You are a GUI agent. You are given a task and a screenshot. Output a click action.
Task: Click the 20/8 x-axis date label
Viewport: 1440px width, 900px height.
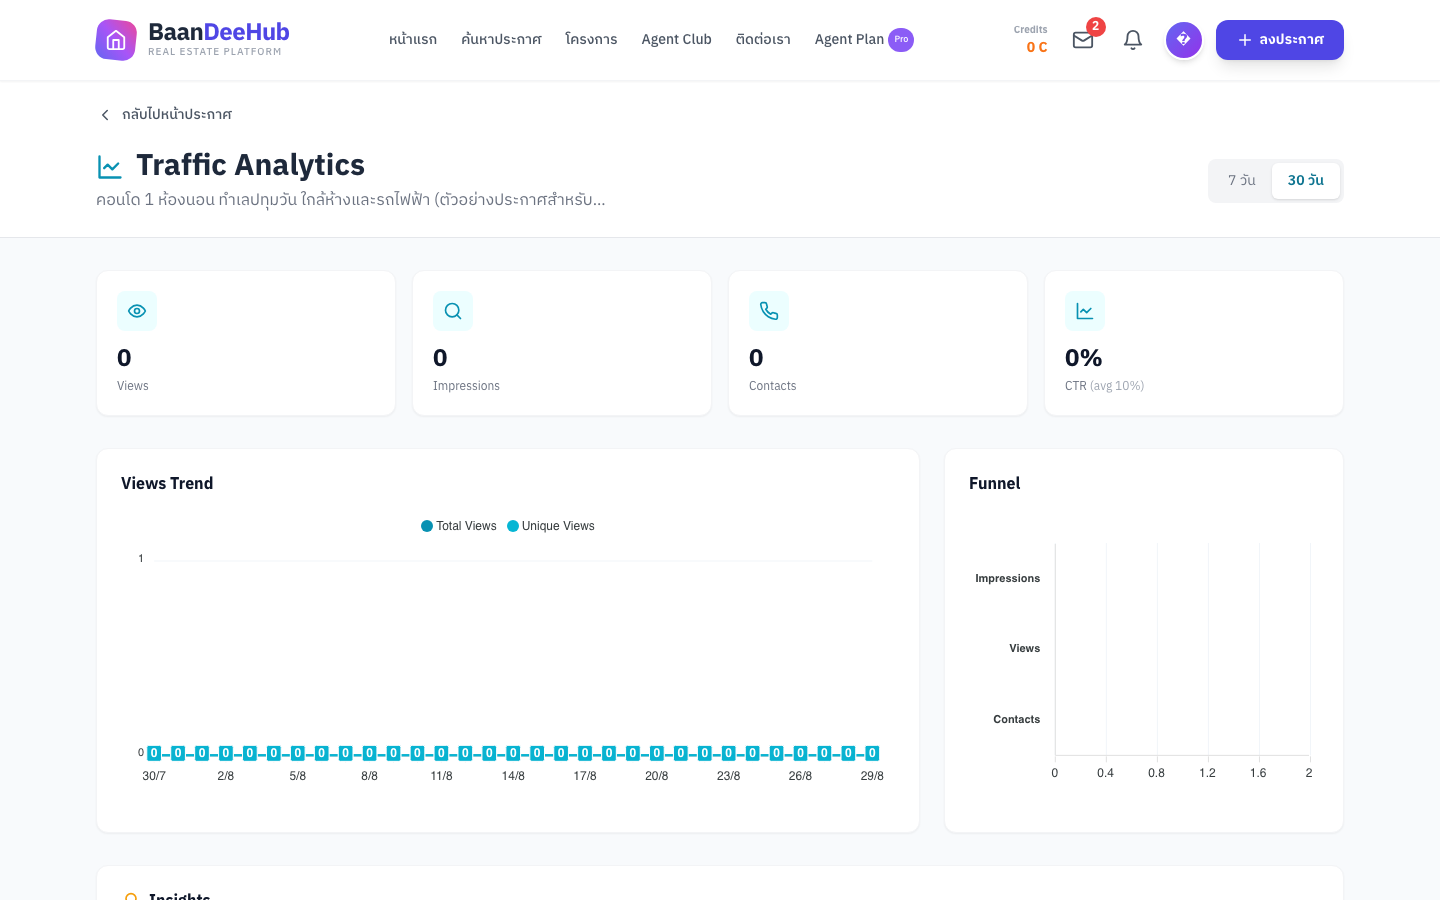(657, 776)
